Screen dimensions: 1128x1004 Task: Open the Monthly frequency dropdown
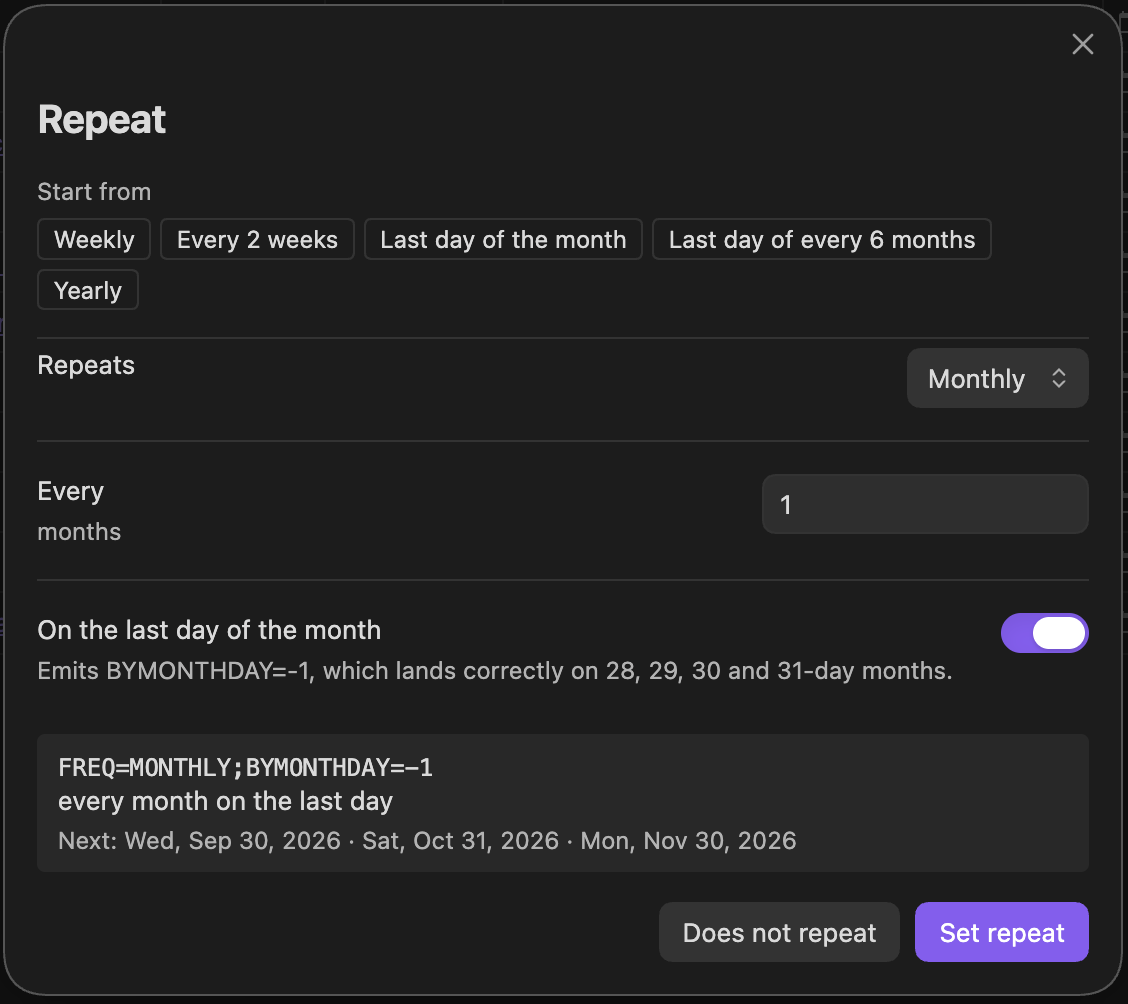tap(997, 378)
